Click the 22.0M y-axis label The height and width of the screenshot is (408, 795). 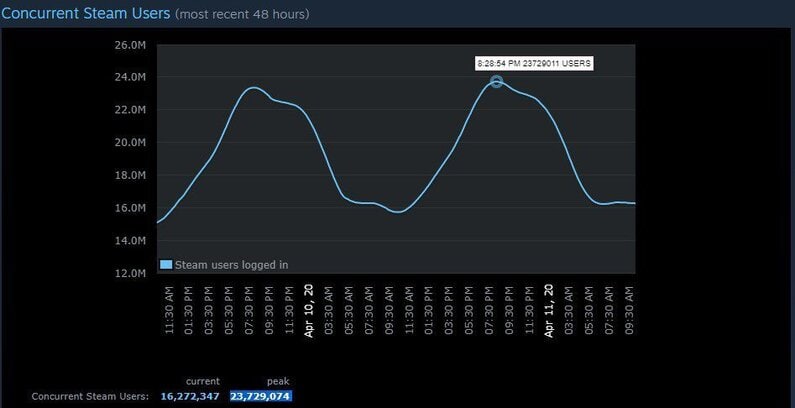(131, 109)
